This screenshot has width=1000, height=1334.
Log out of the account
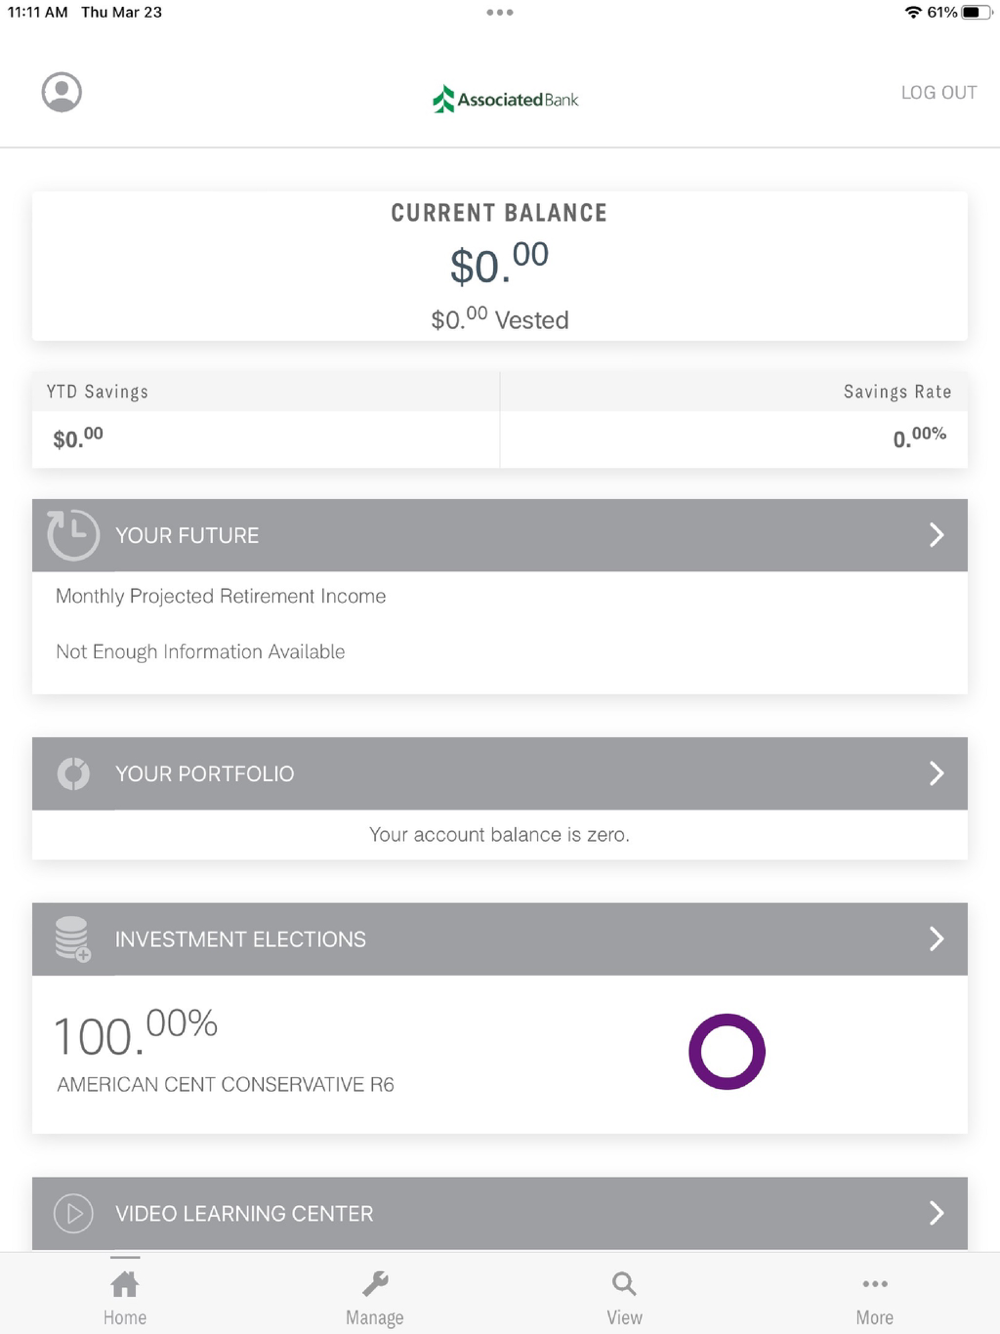[x=938, y=92]
